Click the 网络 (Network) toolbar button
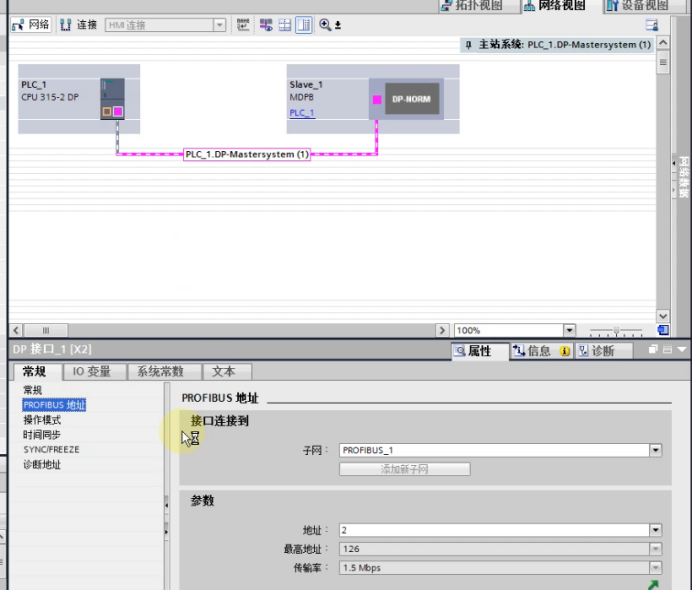692x590 pixels. click(30, 25)
